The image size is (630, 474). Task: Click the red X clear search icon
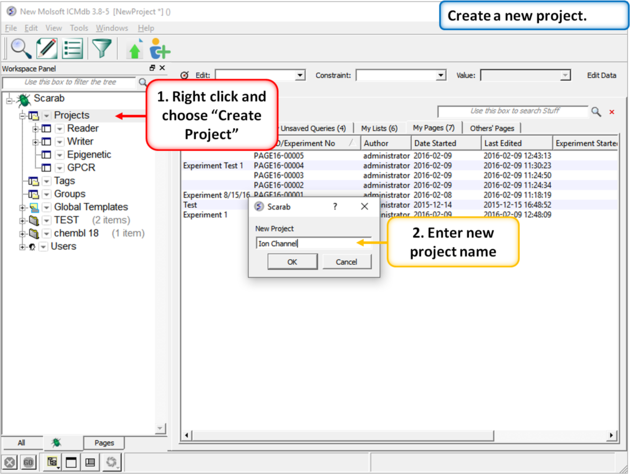612,112
